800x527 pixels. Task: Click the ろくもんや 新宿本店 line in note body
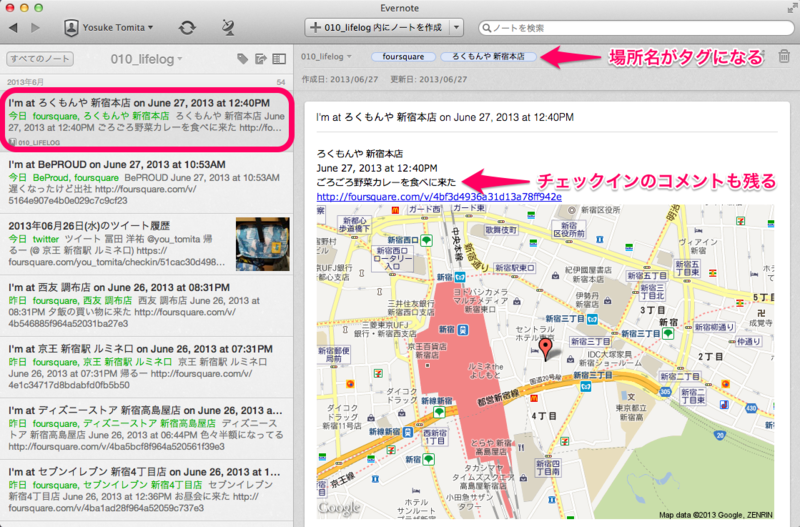click(x=360, y=154)
